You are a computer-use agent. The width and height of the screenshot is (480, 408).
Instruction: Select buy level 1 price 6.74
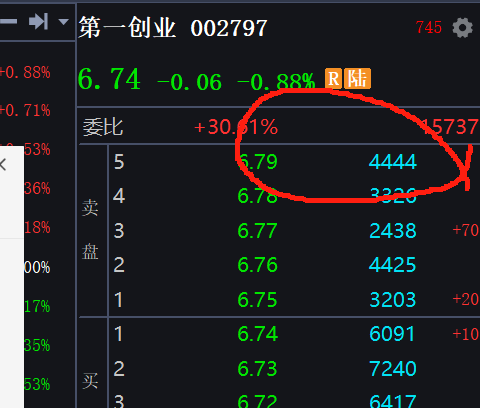[x=257, y=334]
